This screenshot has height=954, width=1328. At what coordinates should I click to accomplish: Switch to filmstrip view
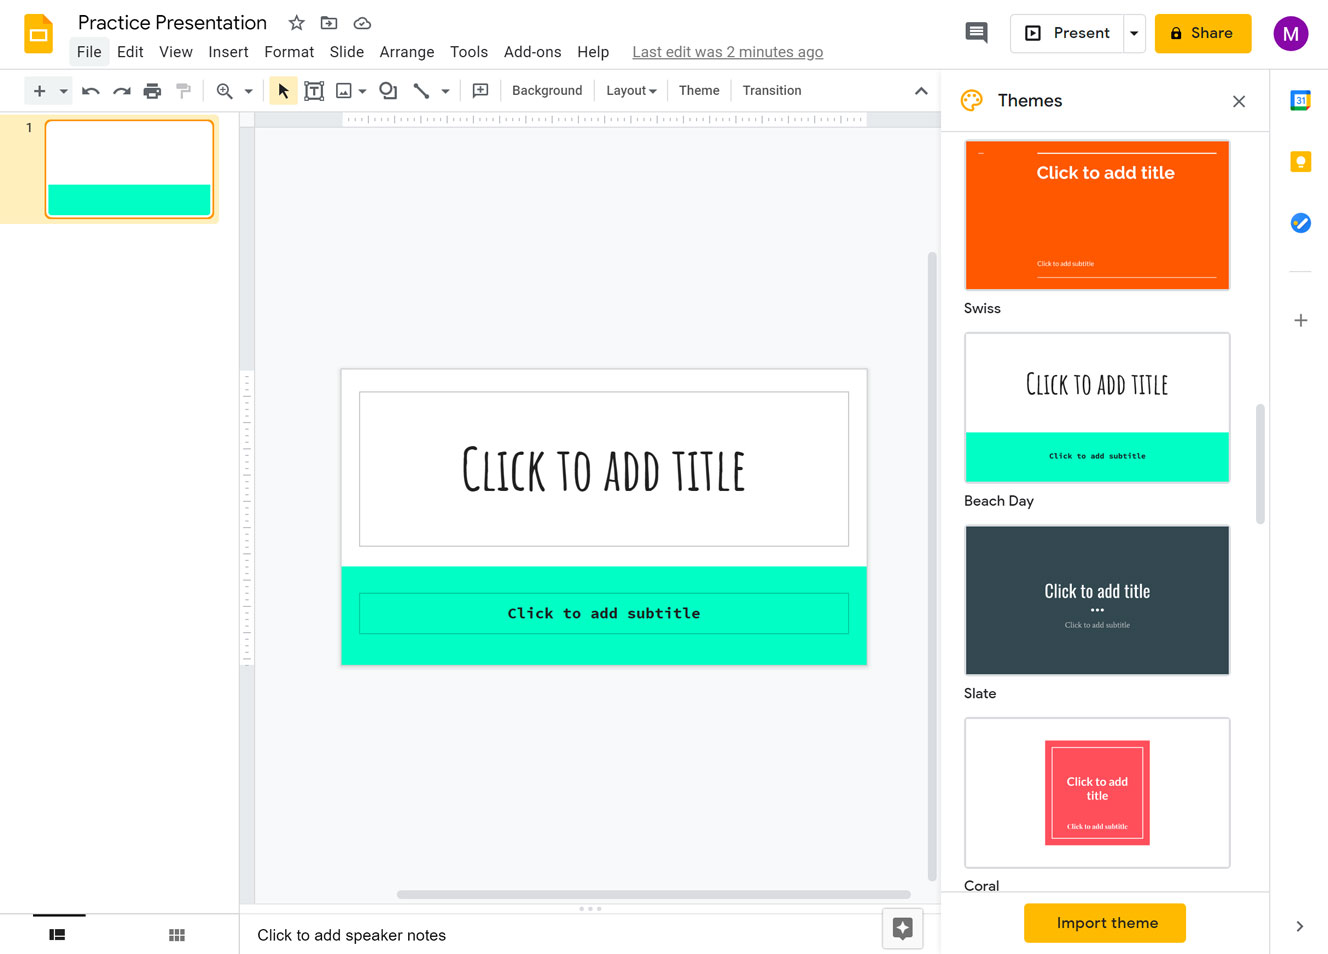pyautogui.click(x=58, y=935)
